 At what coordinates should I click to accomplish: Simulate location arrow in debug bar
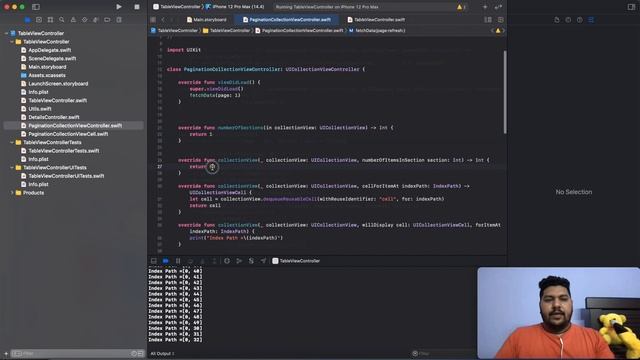pos(263,261)
